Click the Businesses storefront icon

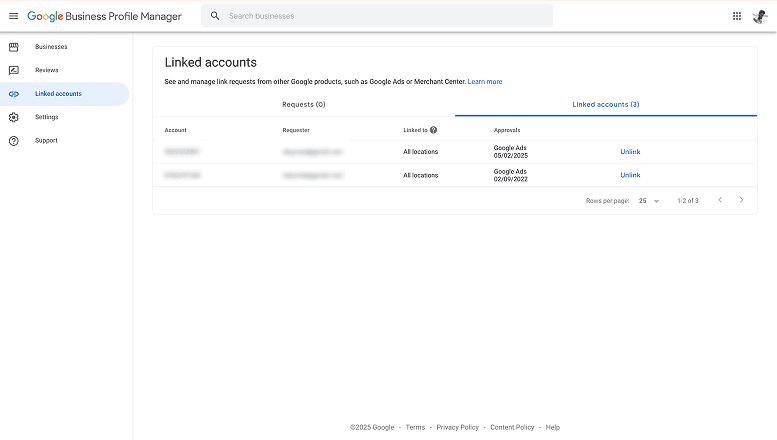coord(14,47)
